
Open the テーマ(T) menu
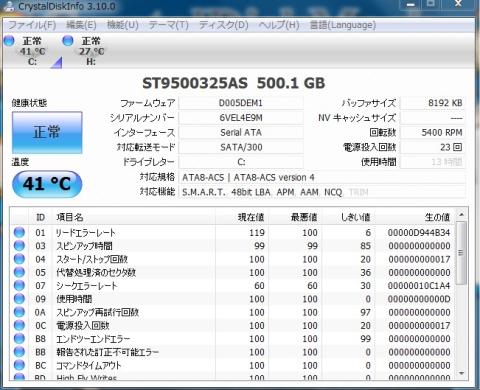(x=169, y=25)
